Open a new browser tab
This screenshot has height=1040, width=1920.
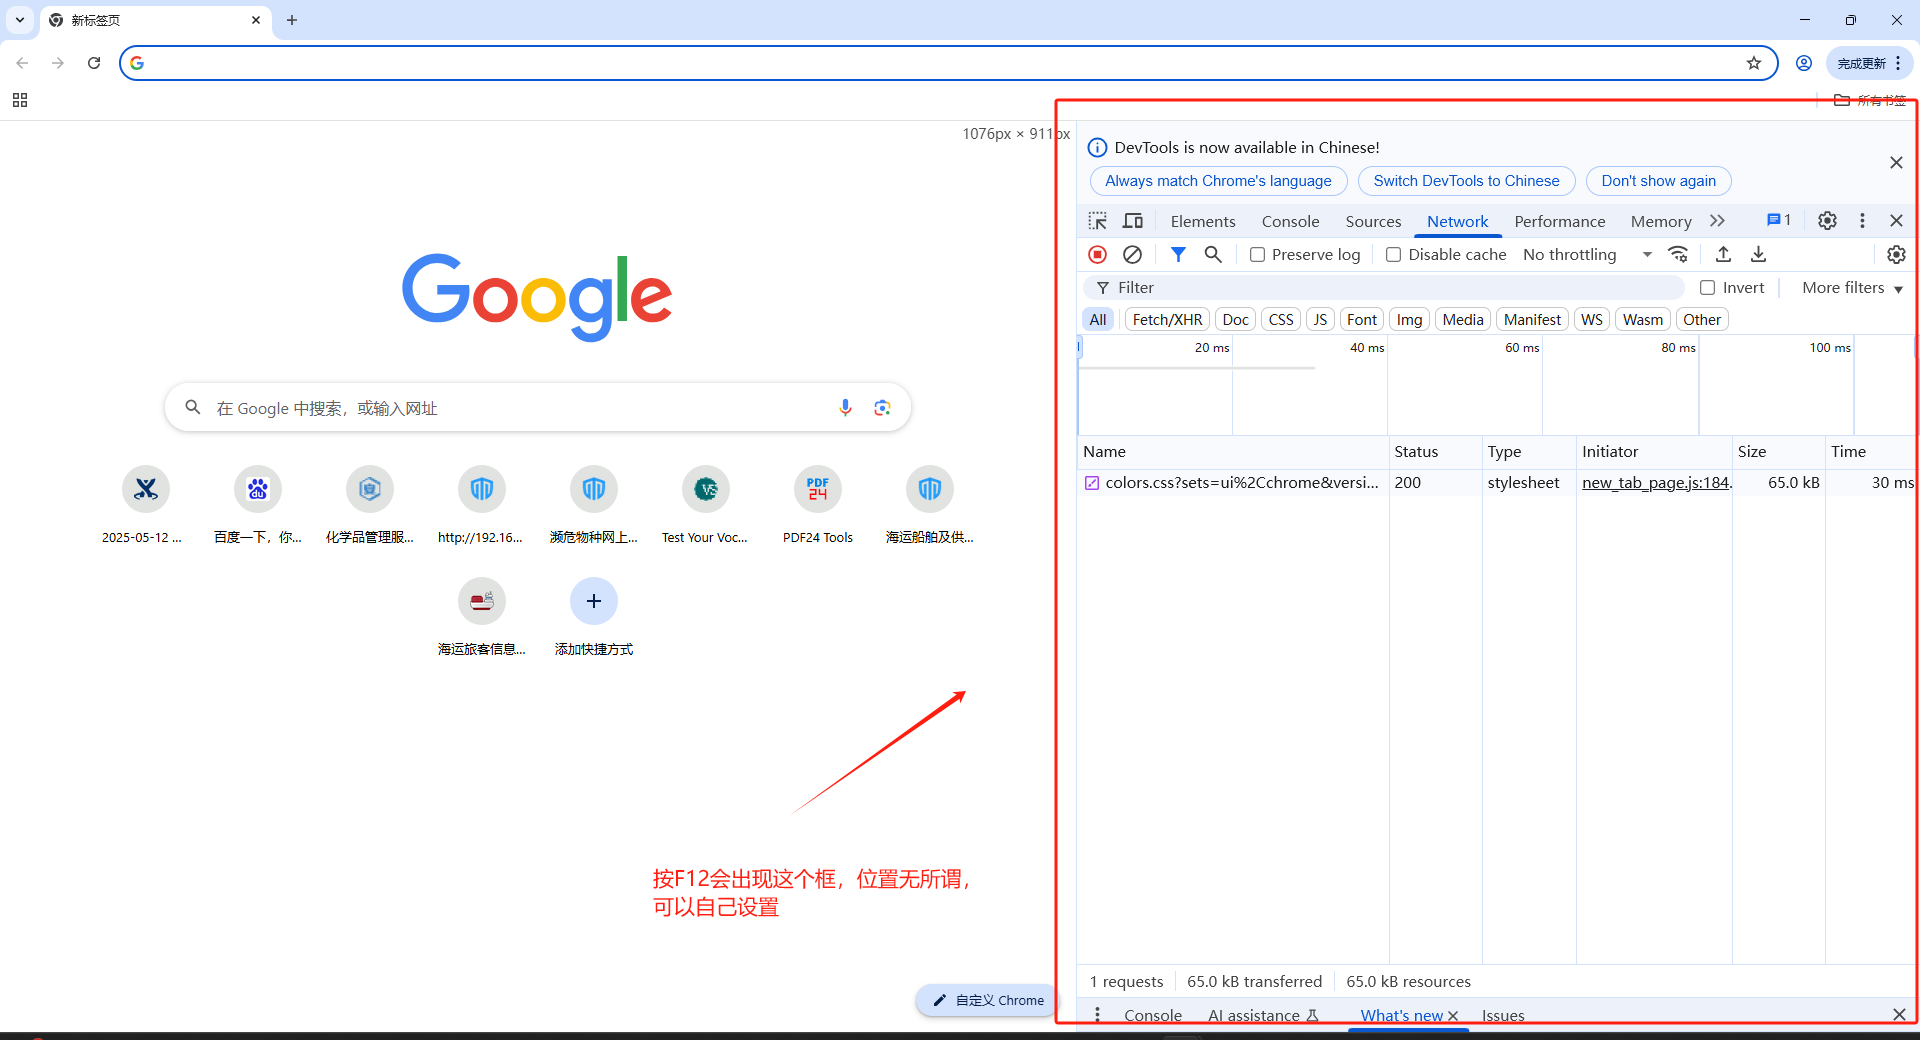click(292, 20)
